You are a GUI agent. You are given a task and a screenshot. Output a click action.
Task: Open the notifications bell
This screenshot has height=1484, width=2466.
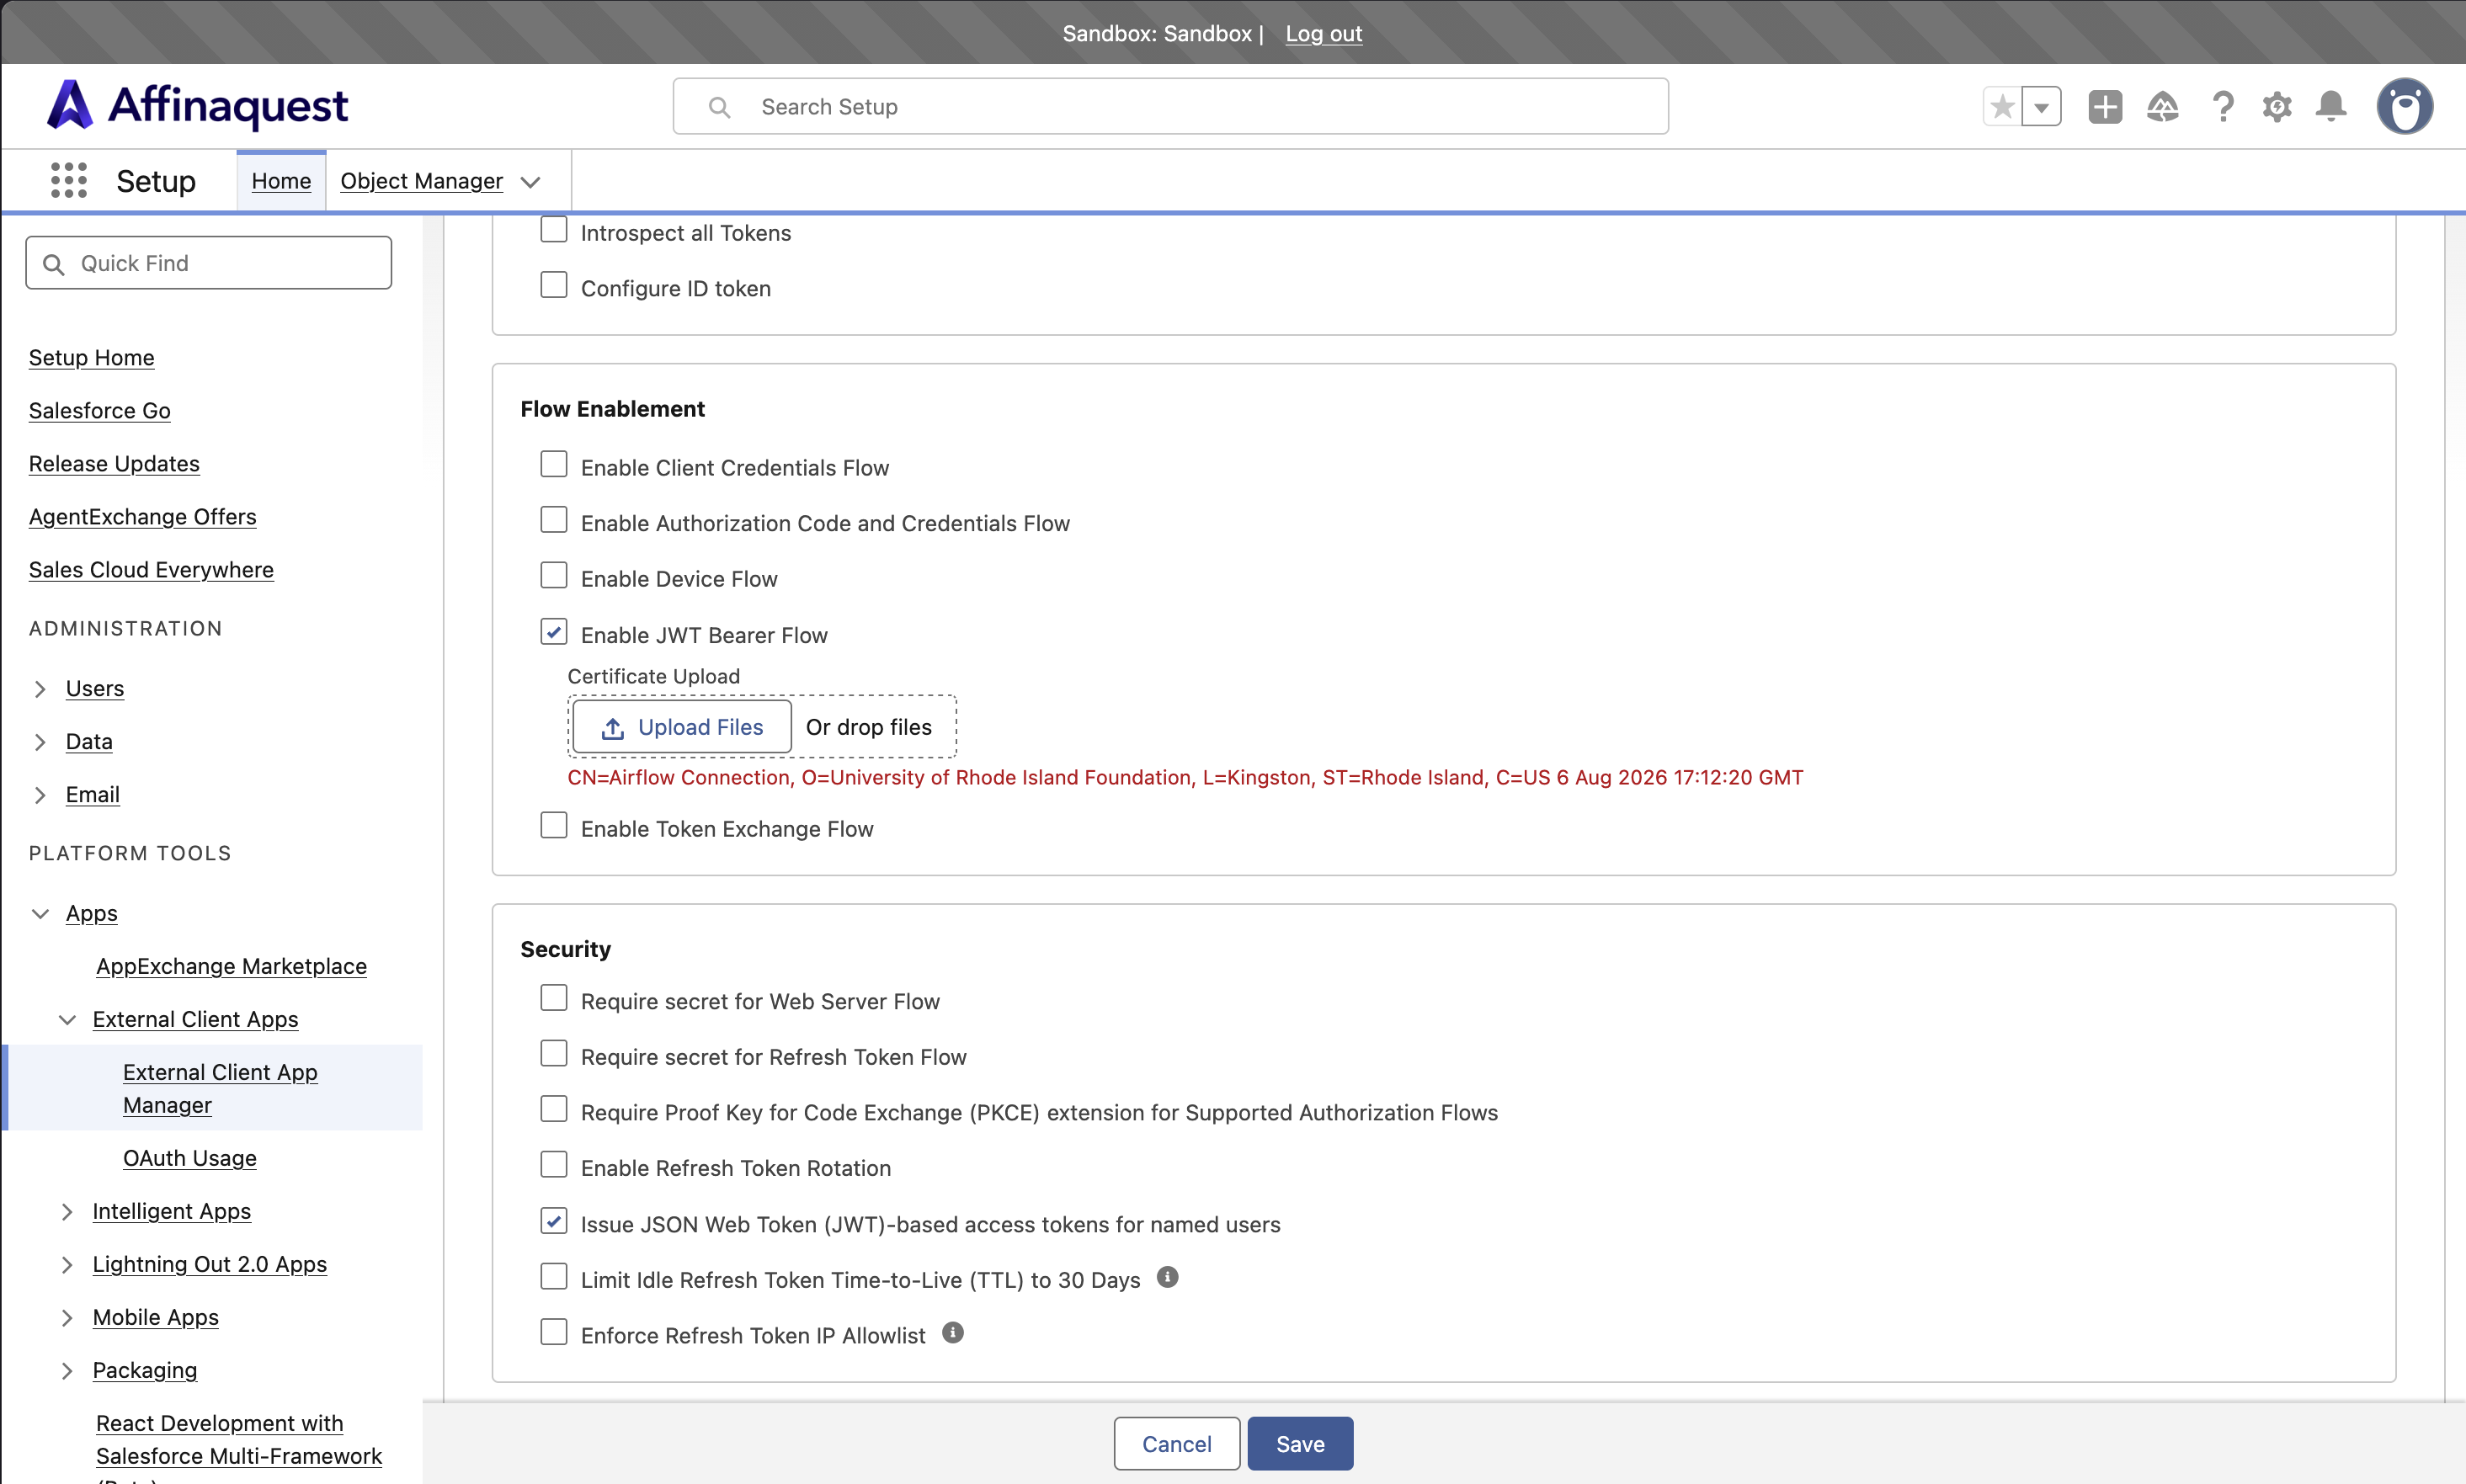(2331, 107)
